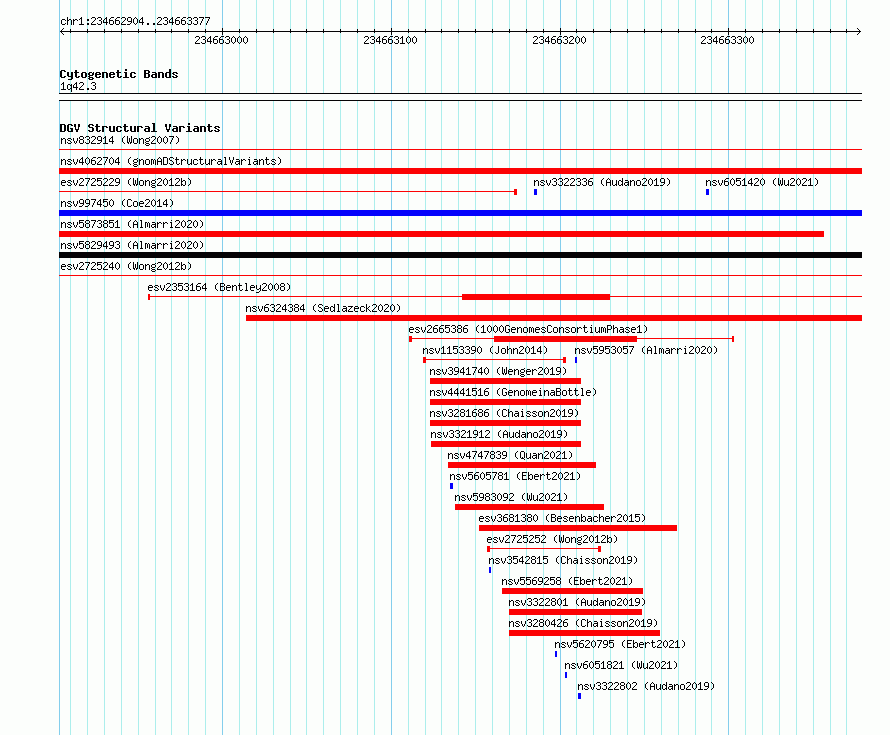
Task: Click the red bar under nsv3280426
Action: point(584,633)
